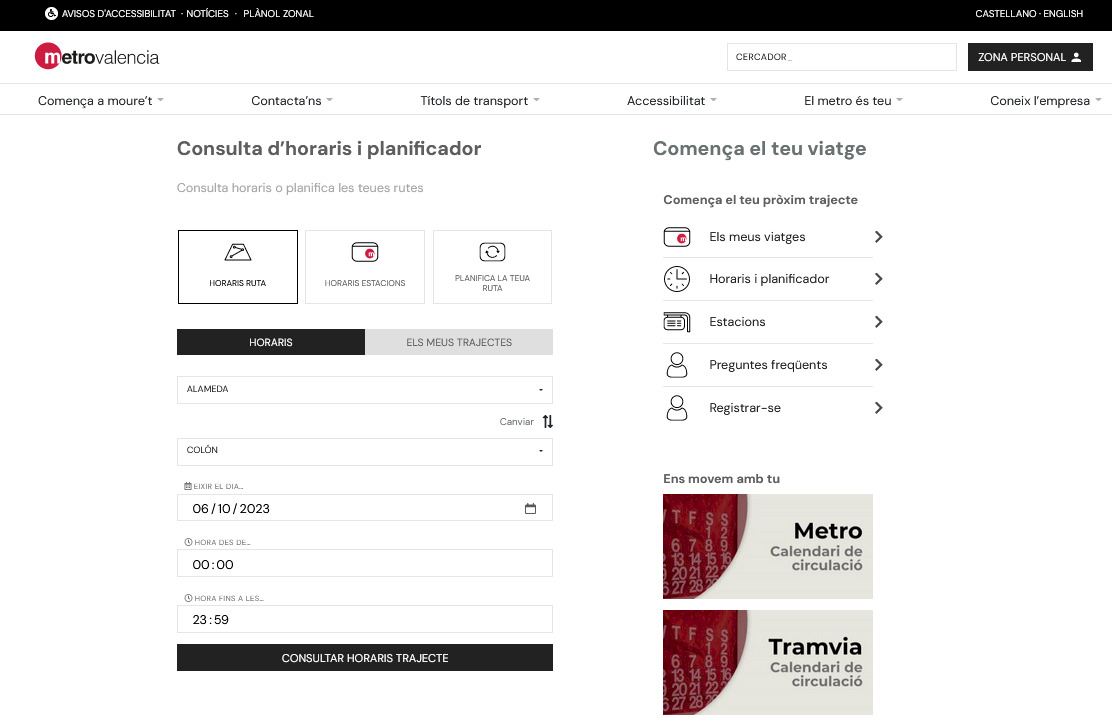Image resolution: width=1112 pixels, height=723 pixels.
Task: Switch language to Castellano
Action: (1006, 14)
